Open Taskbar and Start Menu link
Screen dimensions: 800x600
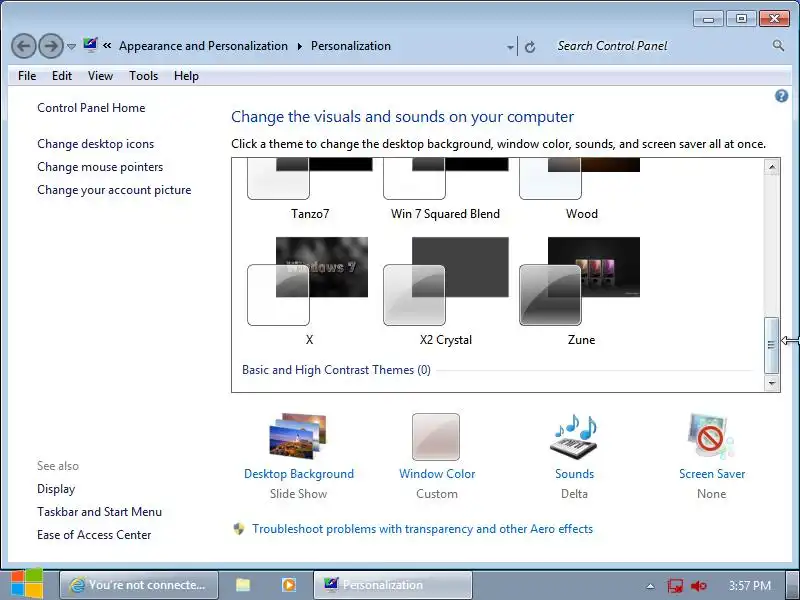[99, 512]
